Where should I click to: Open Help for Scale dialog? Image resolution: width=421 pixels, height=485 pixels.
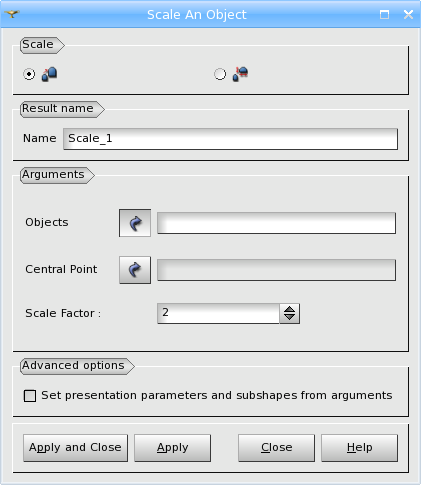(359, 448)
